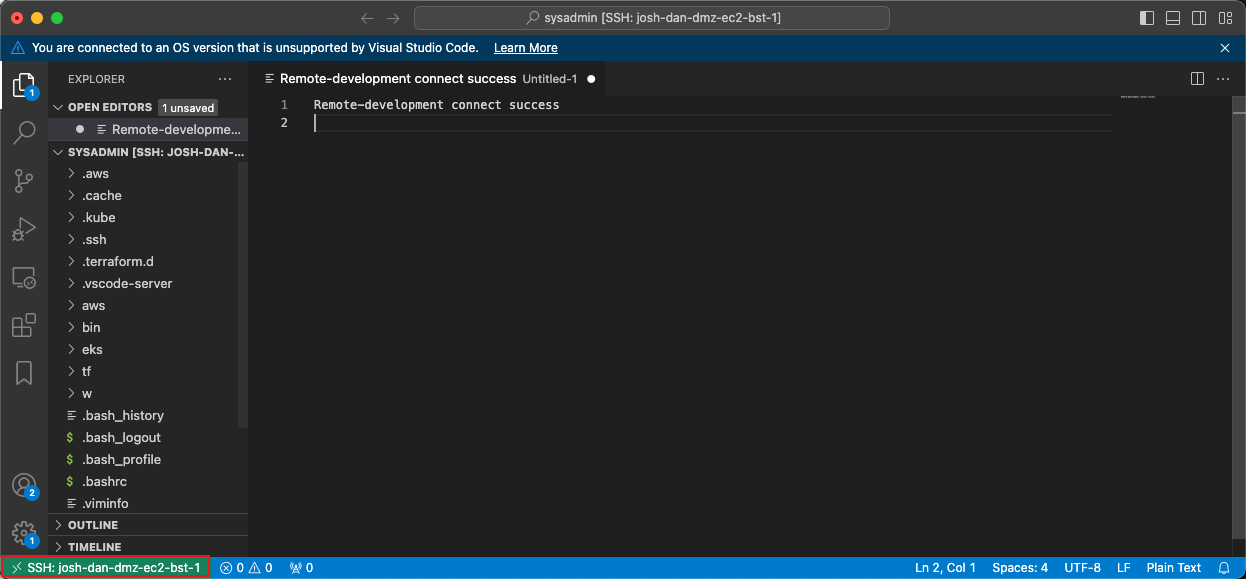The height and width of the screenshot is (579, 1246).
Task: Go back with the navigation arrow
Action: pyautogui.click(x=367, y=18)
